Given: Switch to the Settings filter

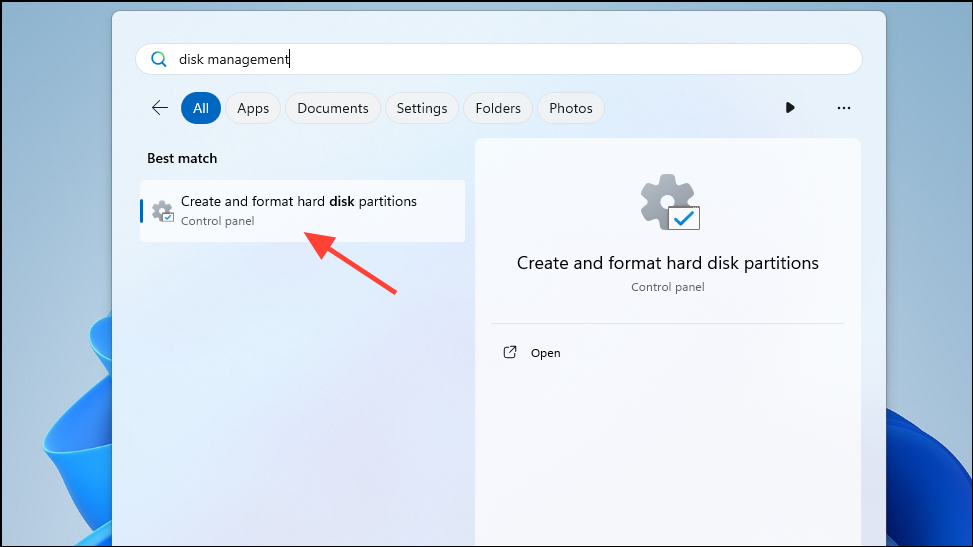Looking at the screenshot, I should pyautogui.click(x=422, y=108).
